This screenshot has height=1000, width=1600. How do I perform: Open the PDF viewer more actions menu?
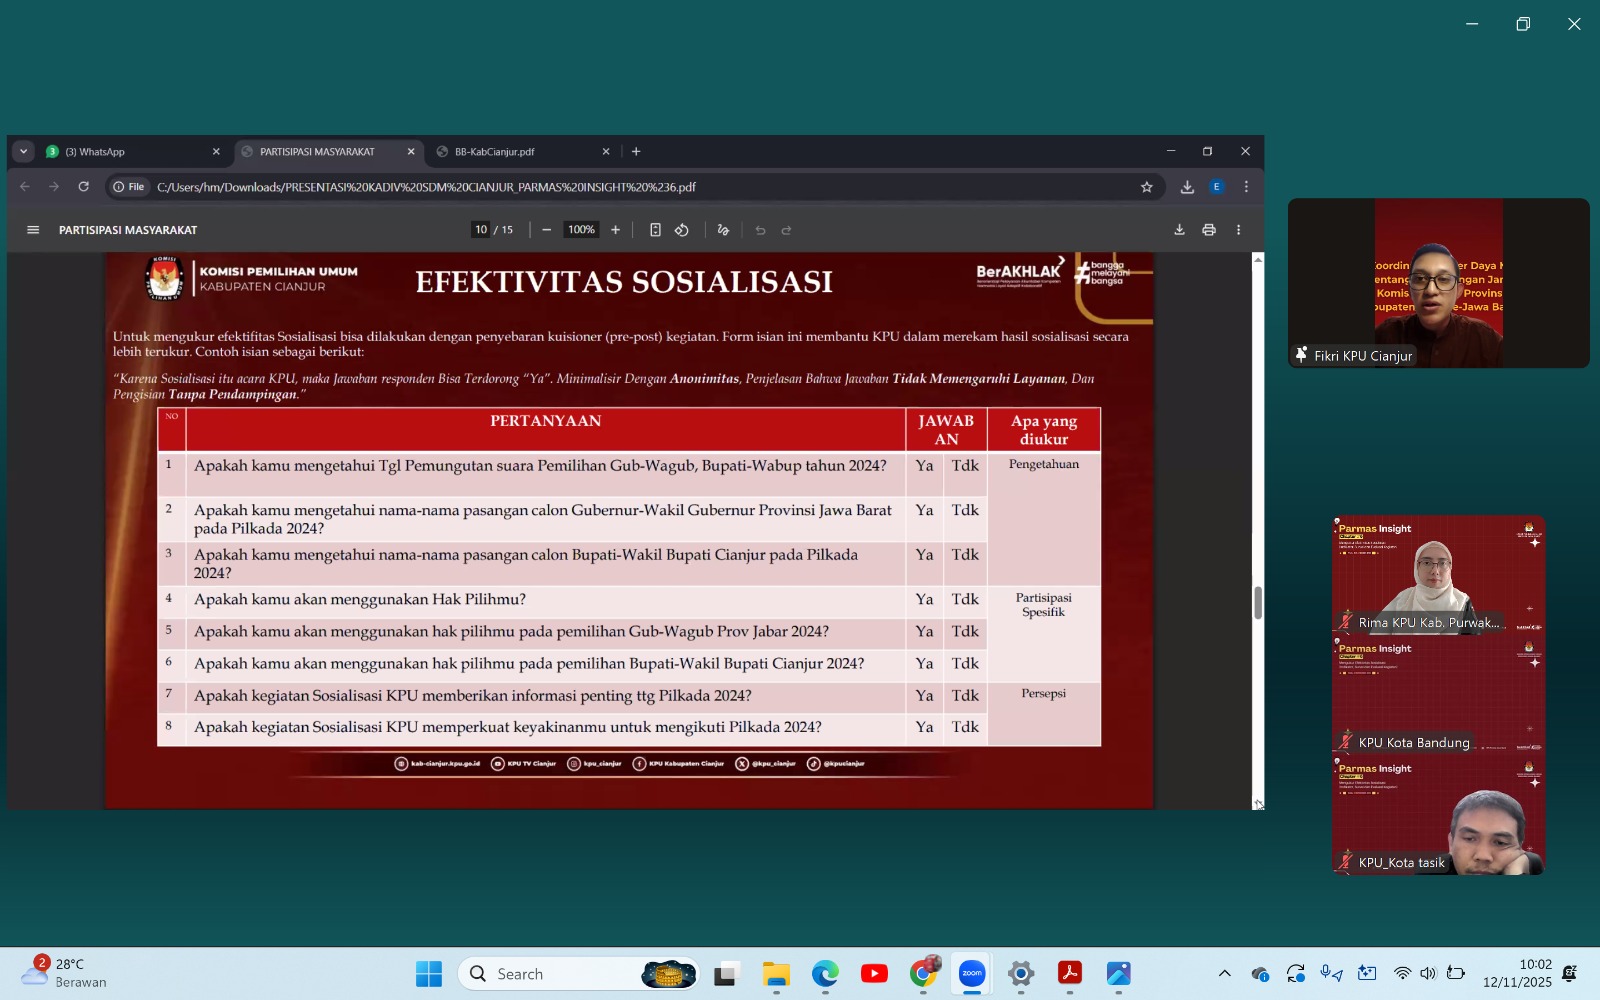pos(1238,230)
